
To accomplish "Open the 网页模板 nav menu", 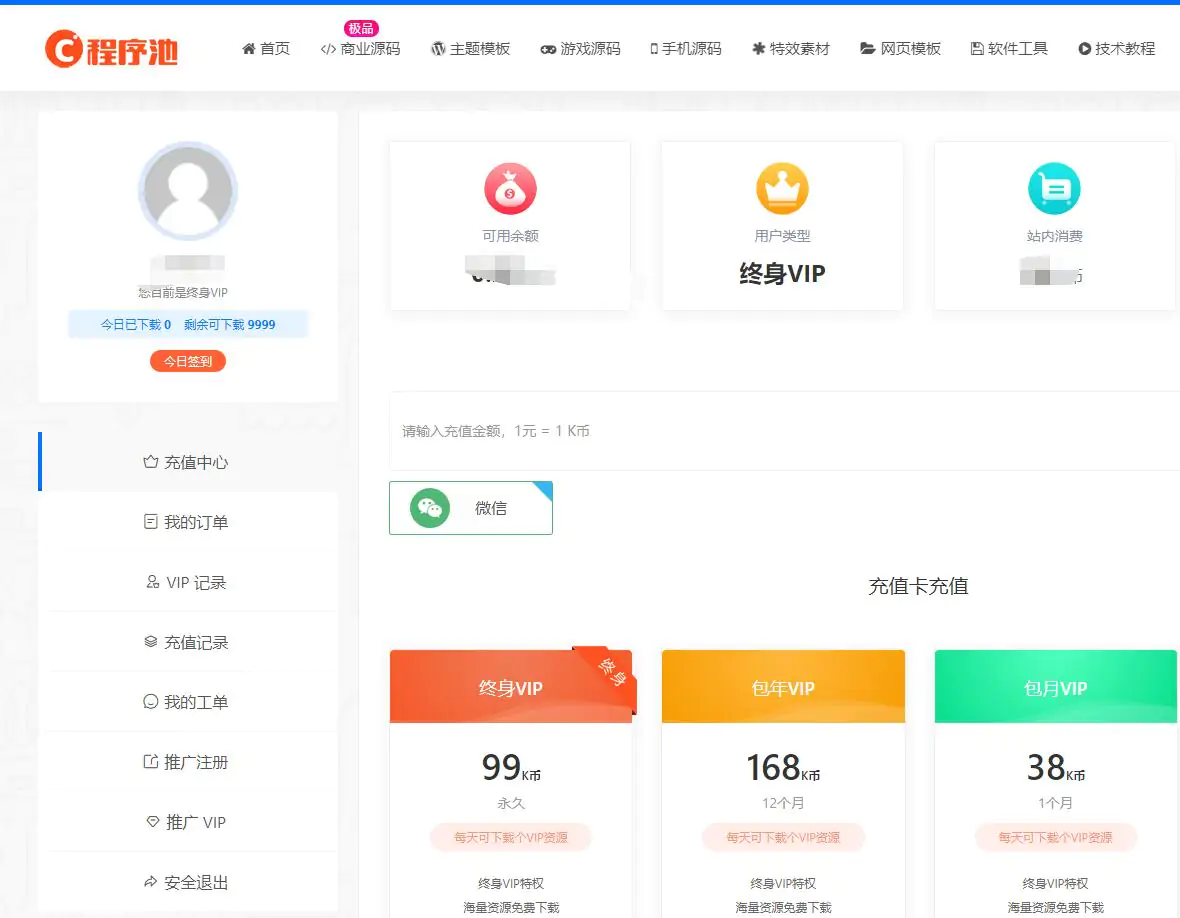I will click(x=900, y=49).
